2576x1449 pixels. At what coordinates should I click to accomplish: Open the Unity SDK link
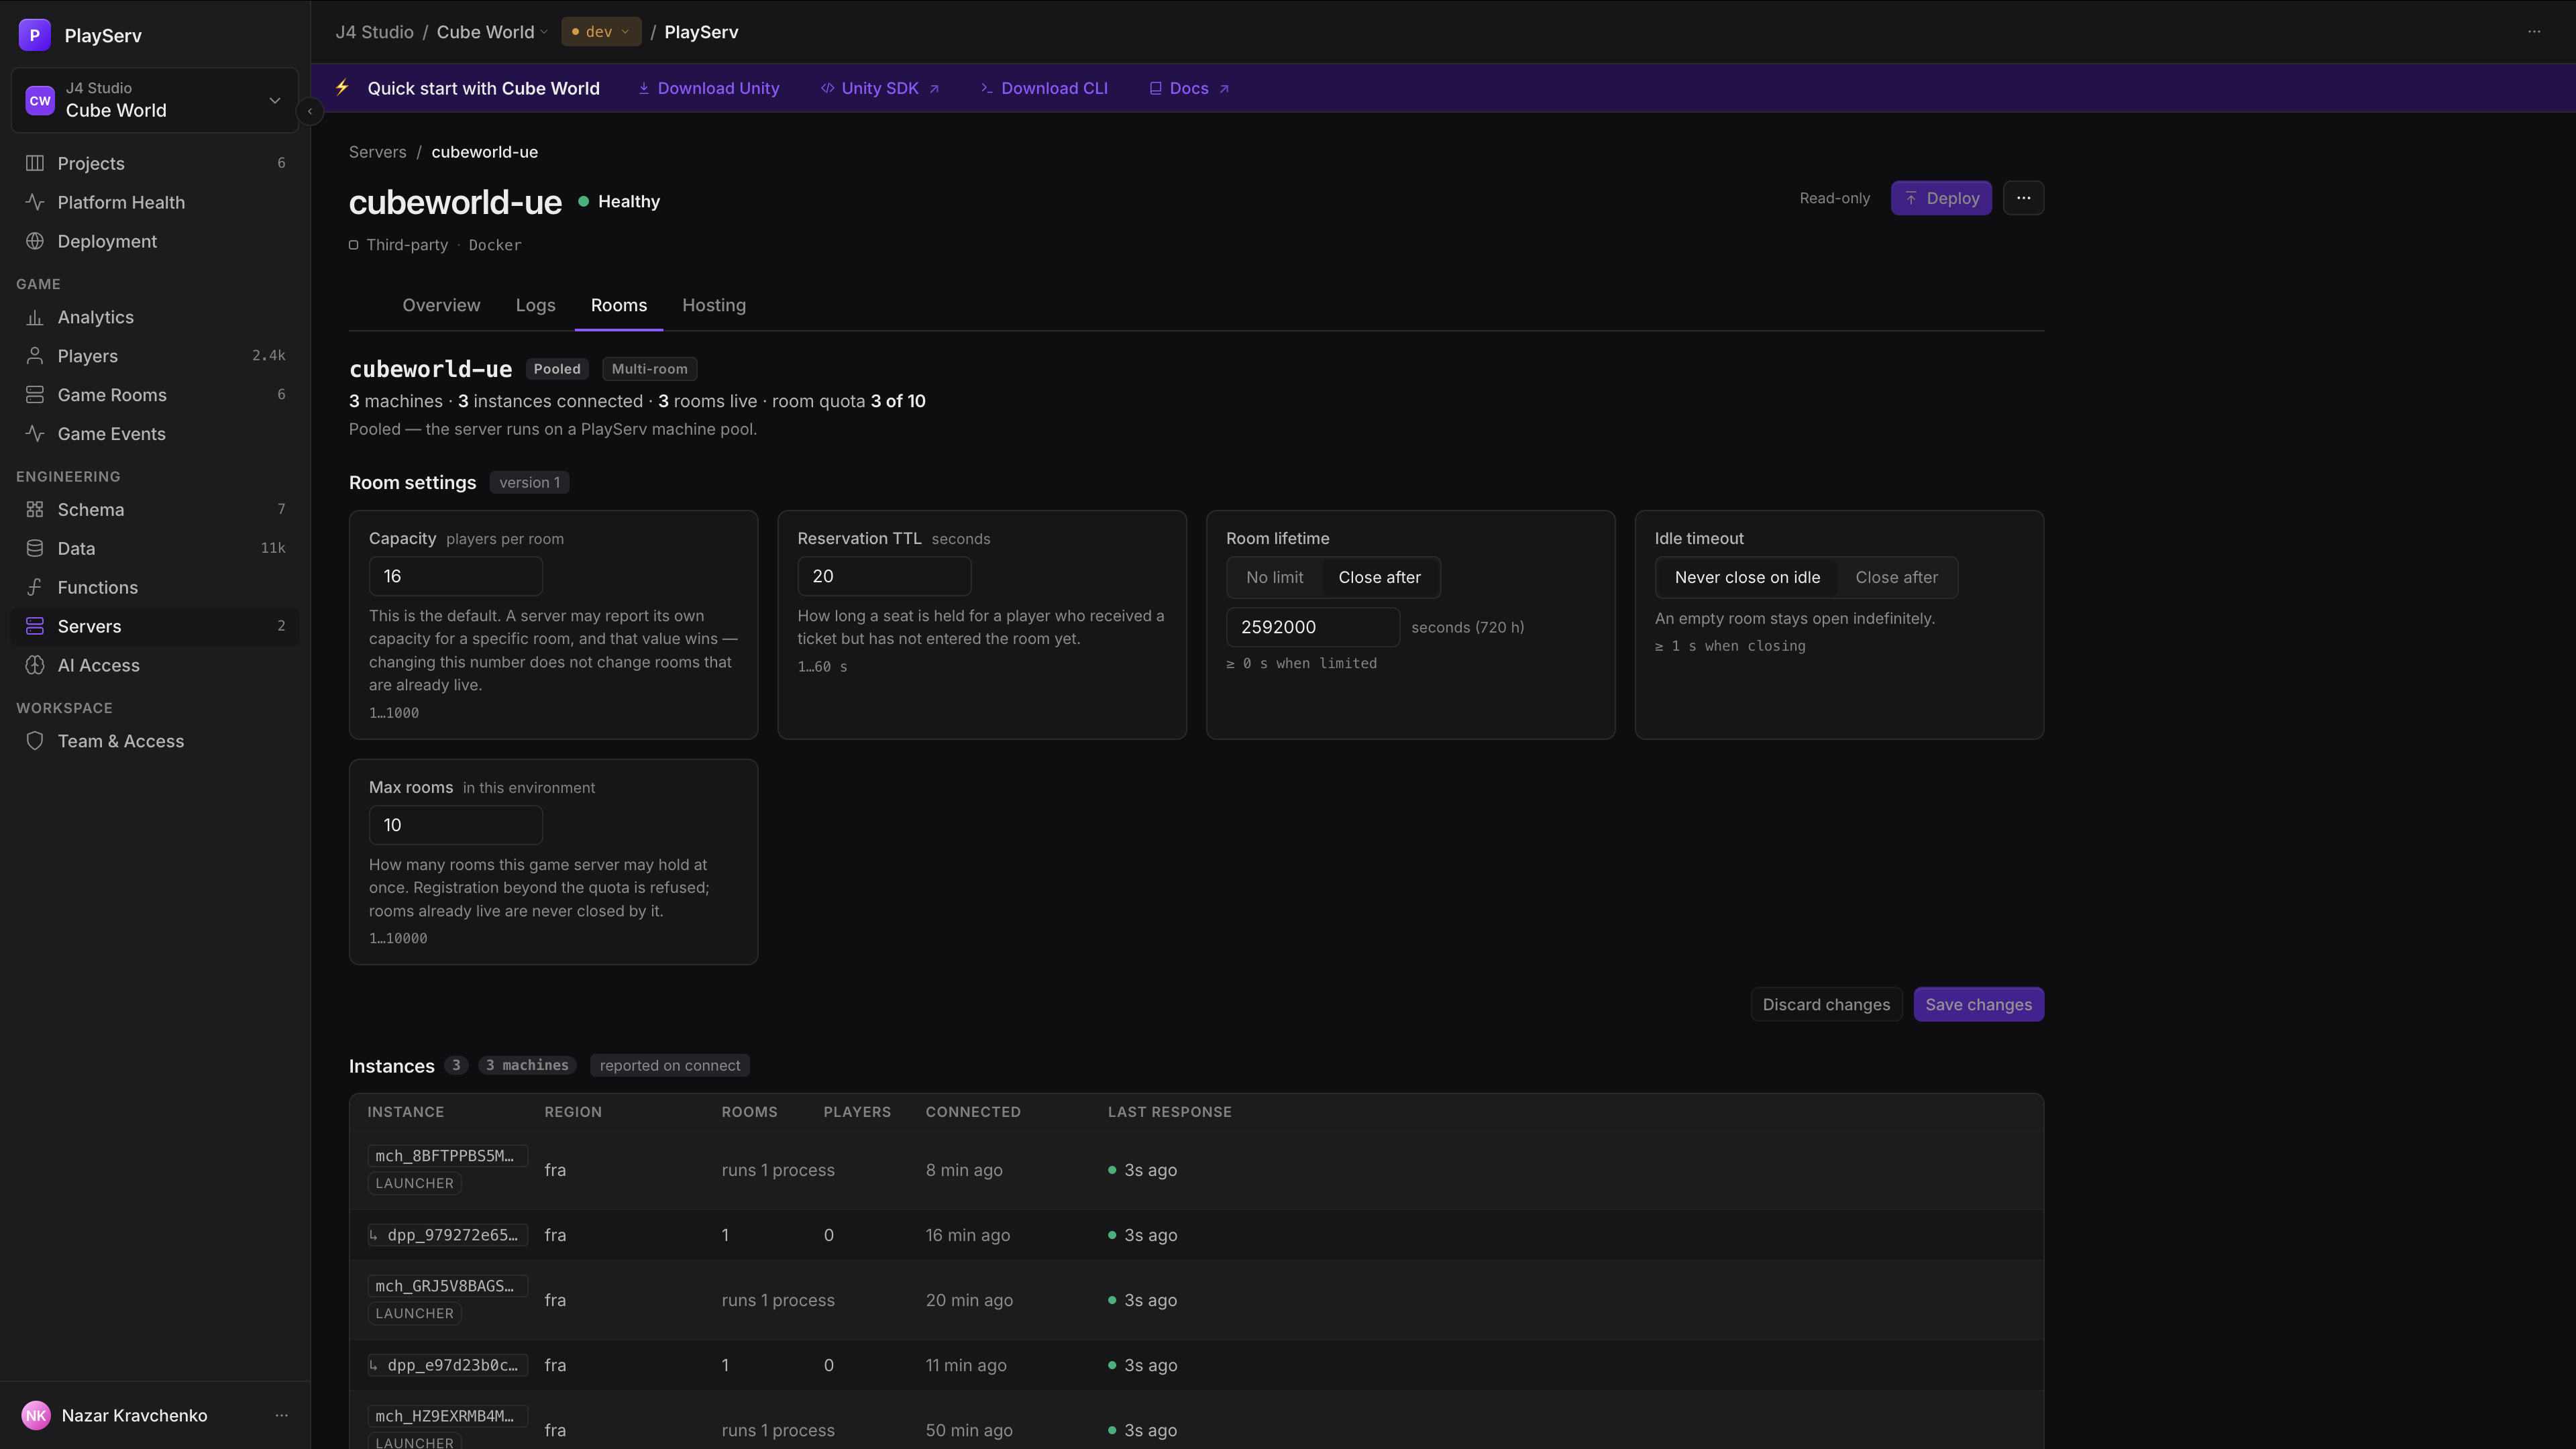point(880,88)
